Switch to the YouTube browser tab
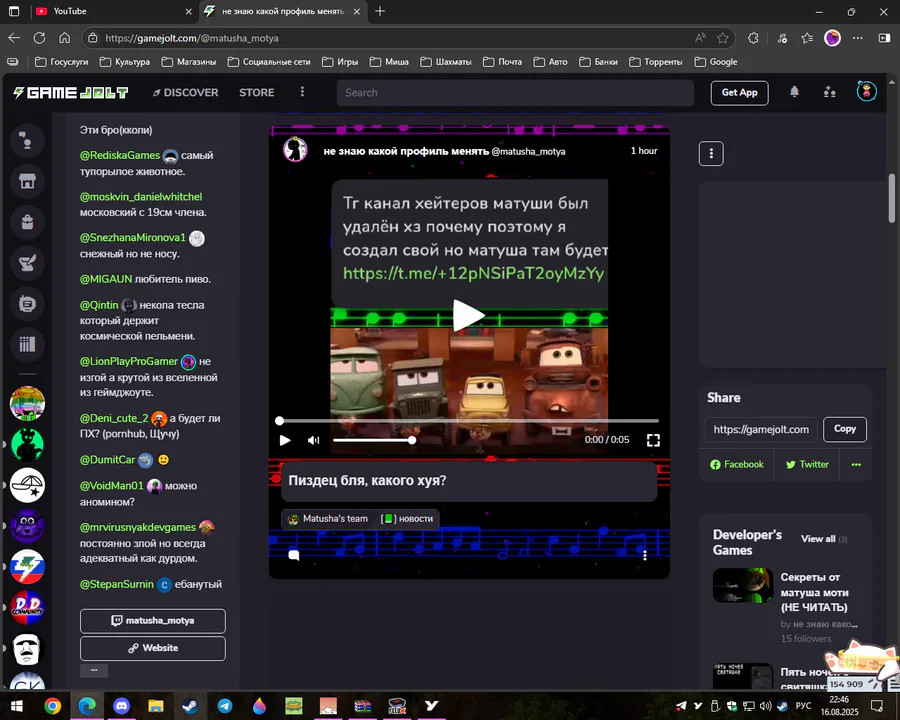Image resolution: width=900 pixels, height=720 pixels. 114,11
